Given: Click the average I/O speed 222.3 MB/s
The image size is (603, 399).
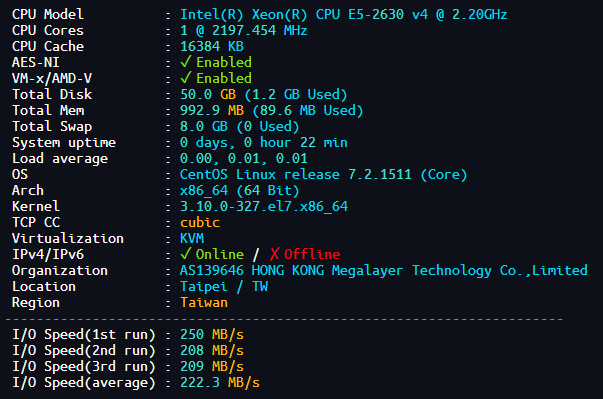Looking at the screenshot, I should [220, 382].
